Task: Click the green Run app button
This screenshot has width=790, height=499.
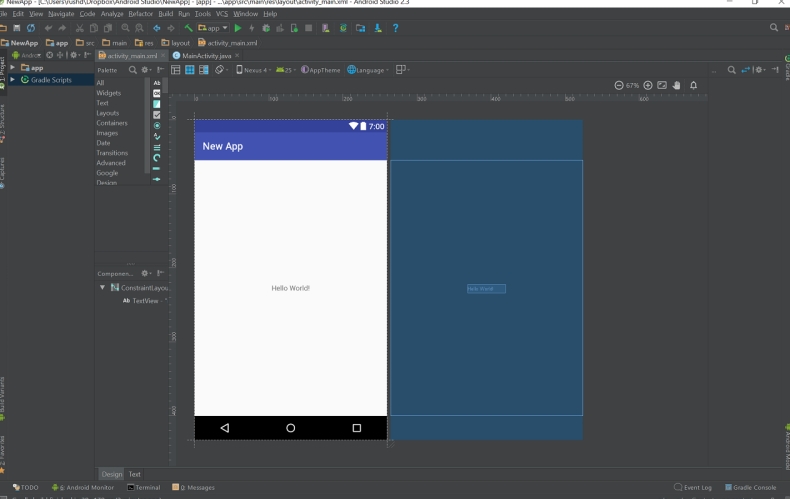Action: point(237,28)
